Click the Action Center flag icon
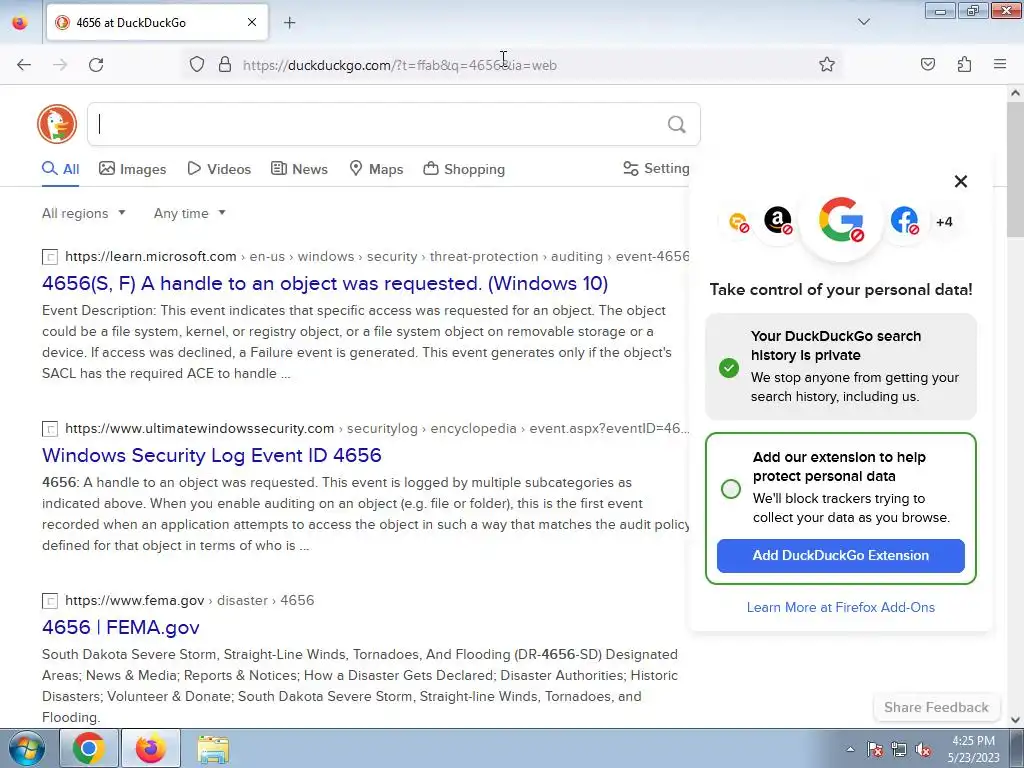 874,749
